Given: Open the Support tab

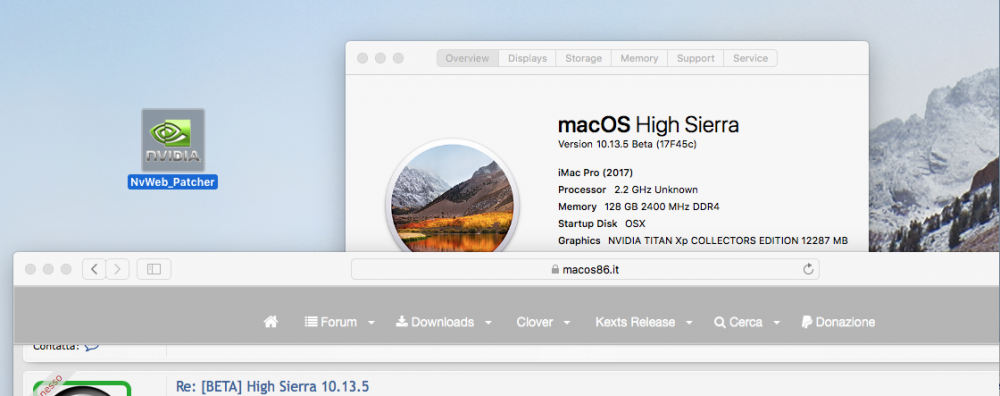Looking at the screenshot, I should [x=695, y=58].
